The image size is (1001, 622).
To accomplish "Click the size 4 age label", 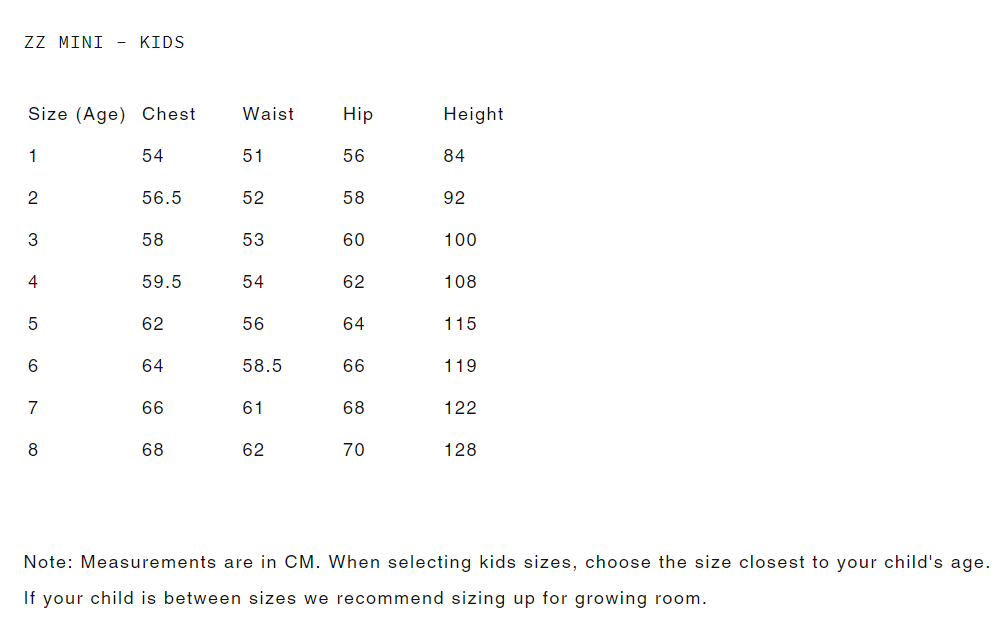I will coord(33,282).
